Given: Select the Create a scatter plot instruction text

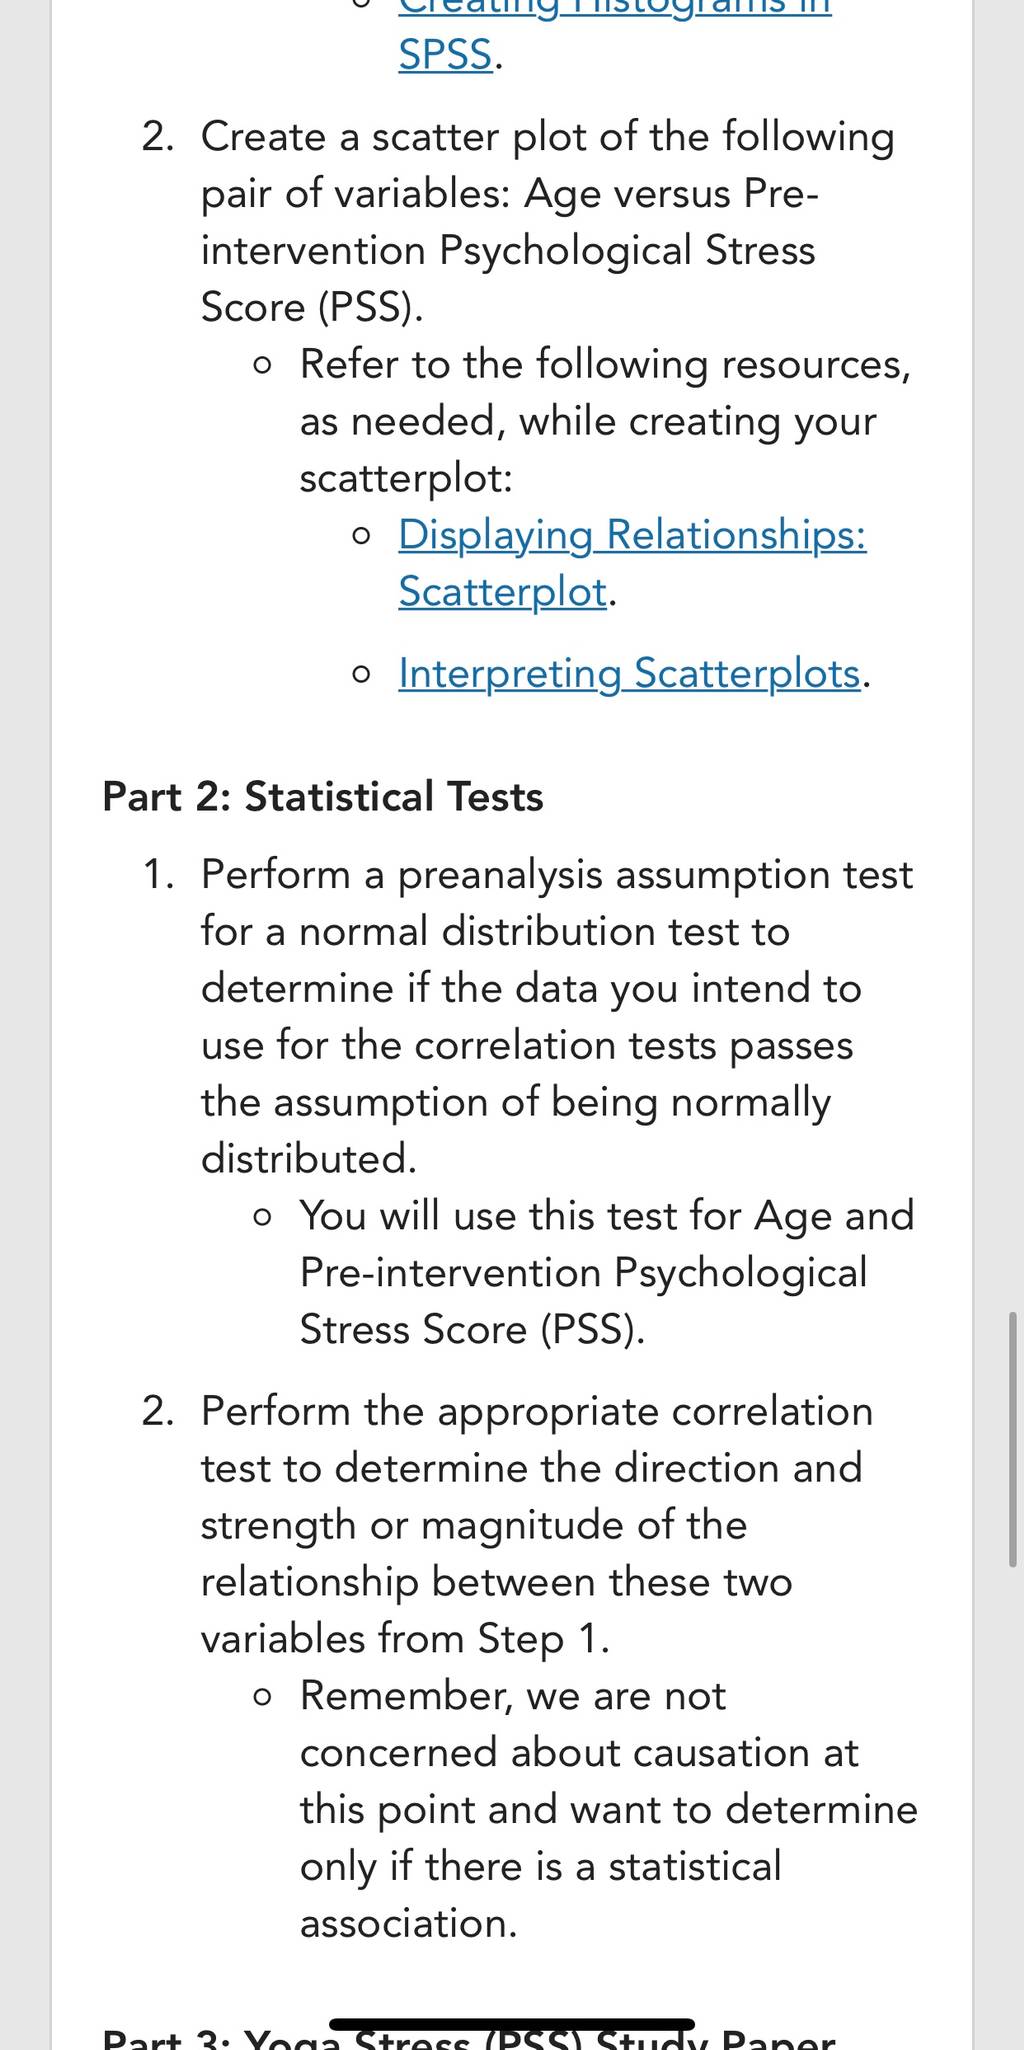Looking at the screenshot, I should [548, 222].
